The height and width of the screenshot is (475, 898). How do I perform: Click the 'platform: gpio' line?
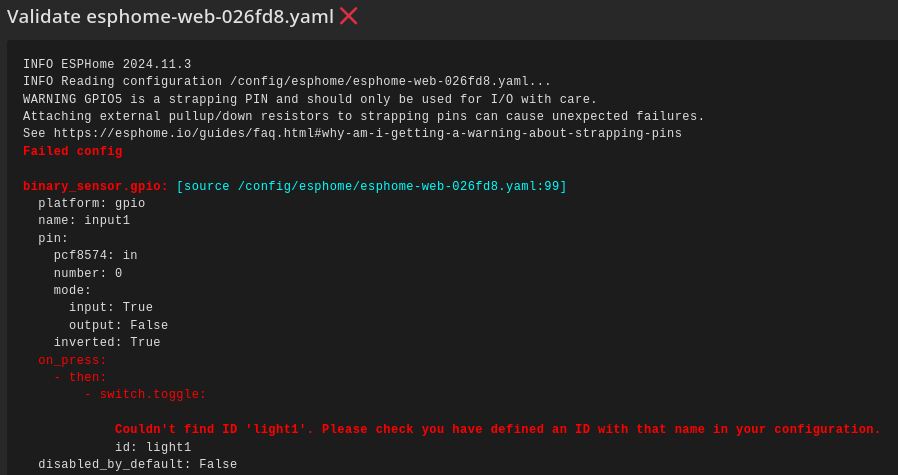coord(91,204)
